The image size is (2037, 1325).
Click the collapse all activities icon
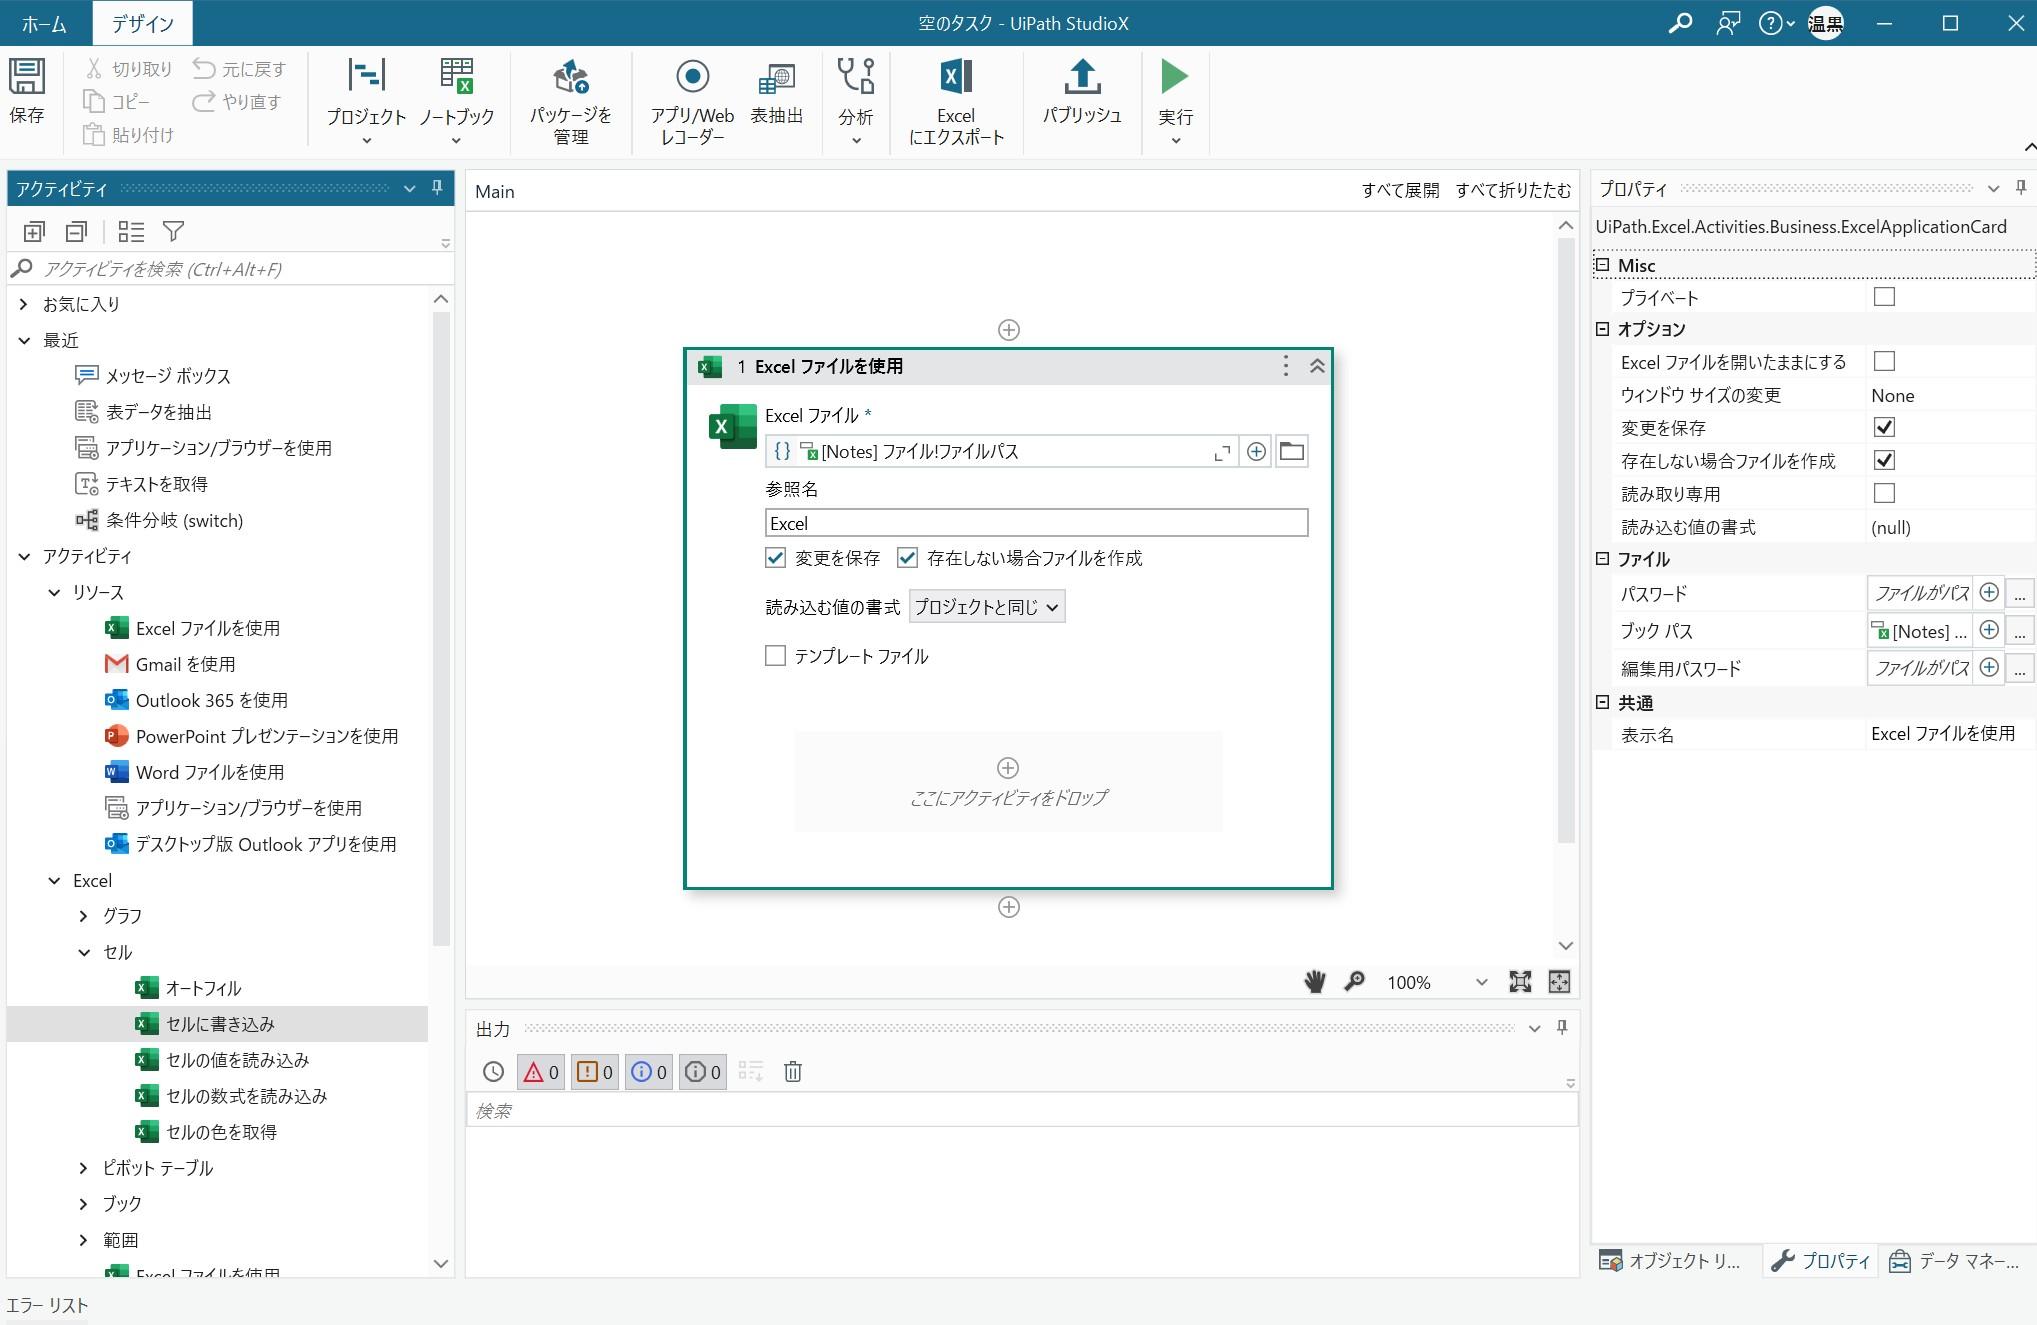[x=76, y=232]
